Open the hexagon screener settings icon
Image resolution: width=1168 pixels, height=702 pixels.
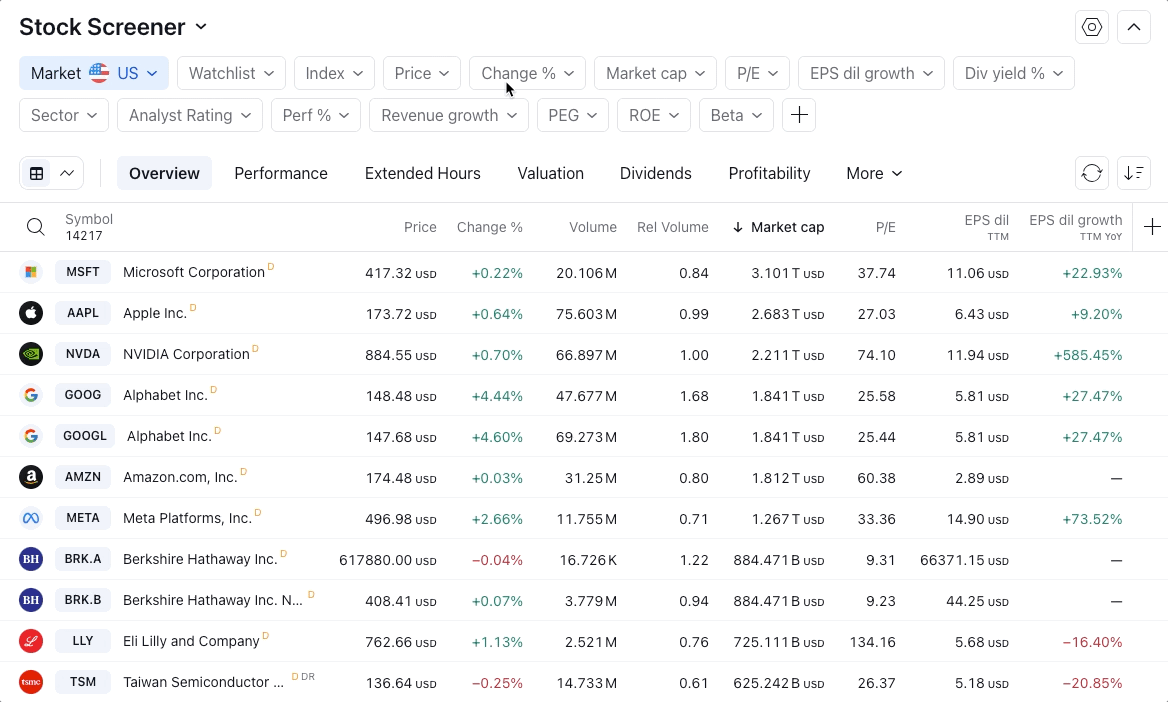(x=1092, y=27)
